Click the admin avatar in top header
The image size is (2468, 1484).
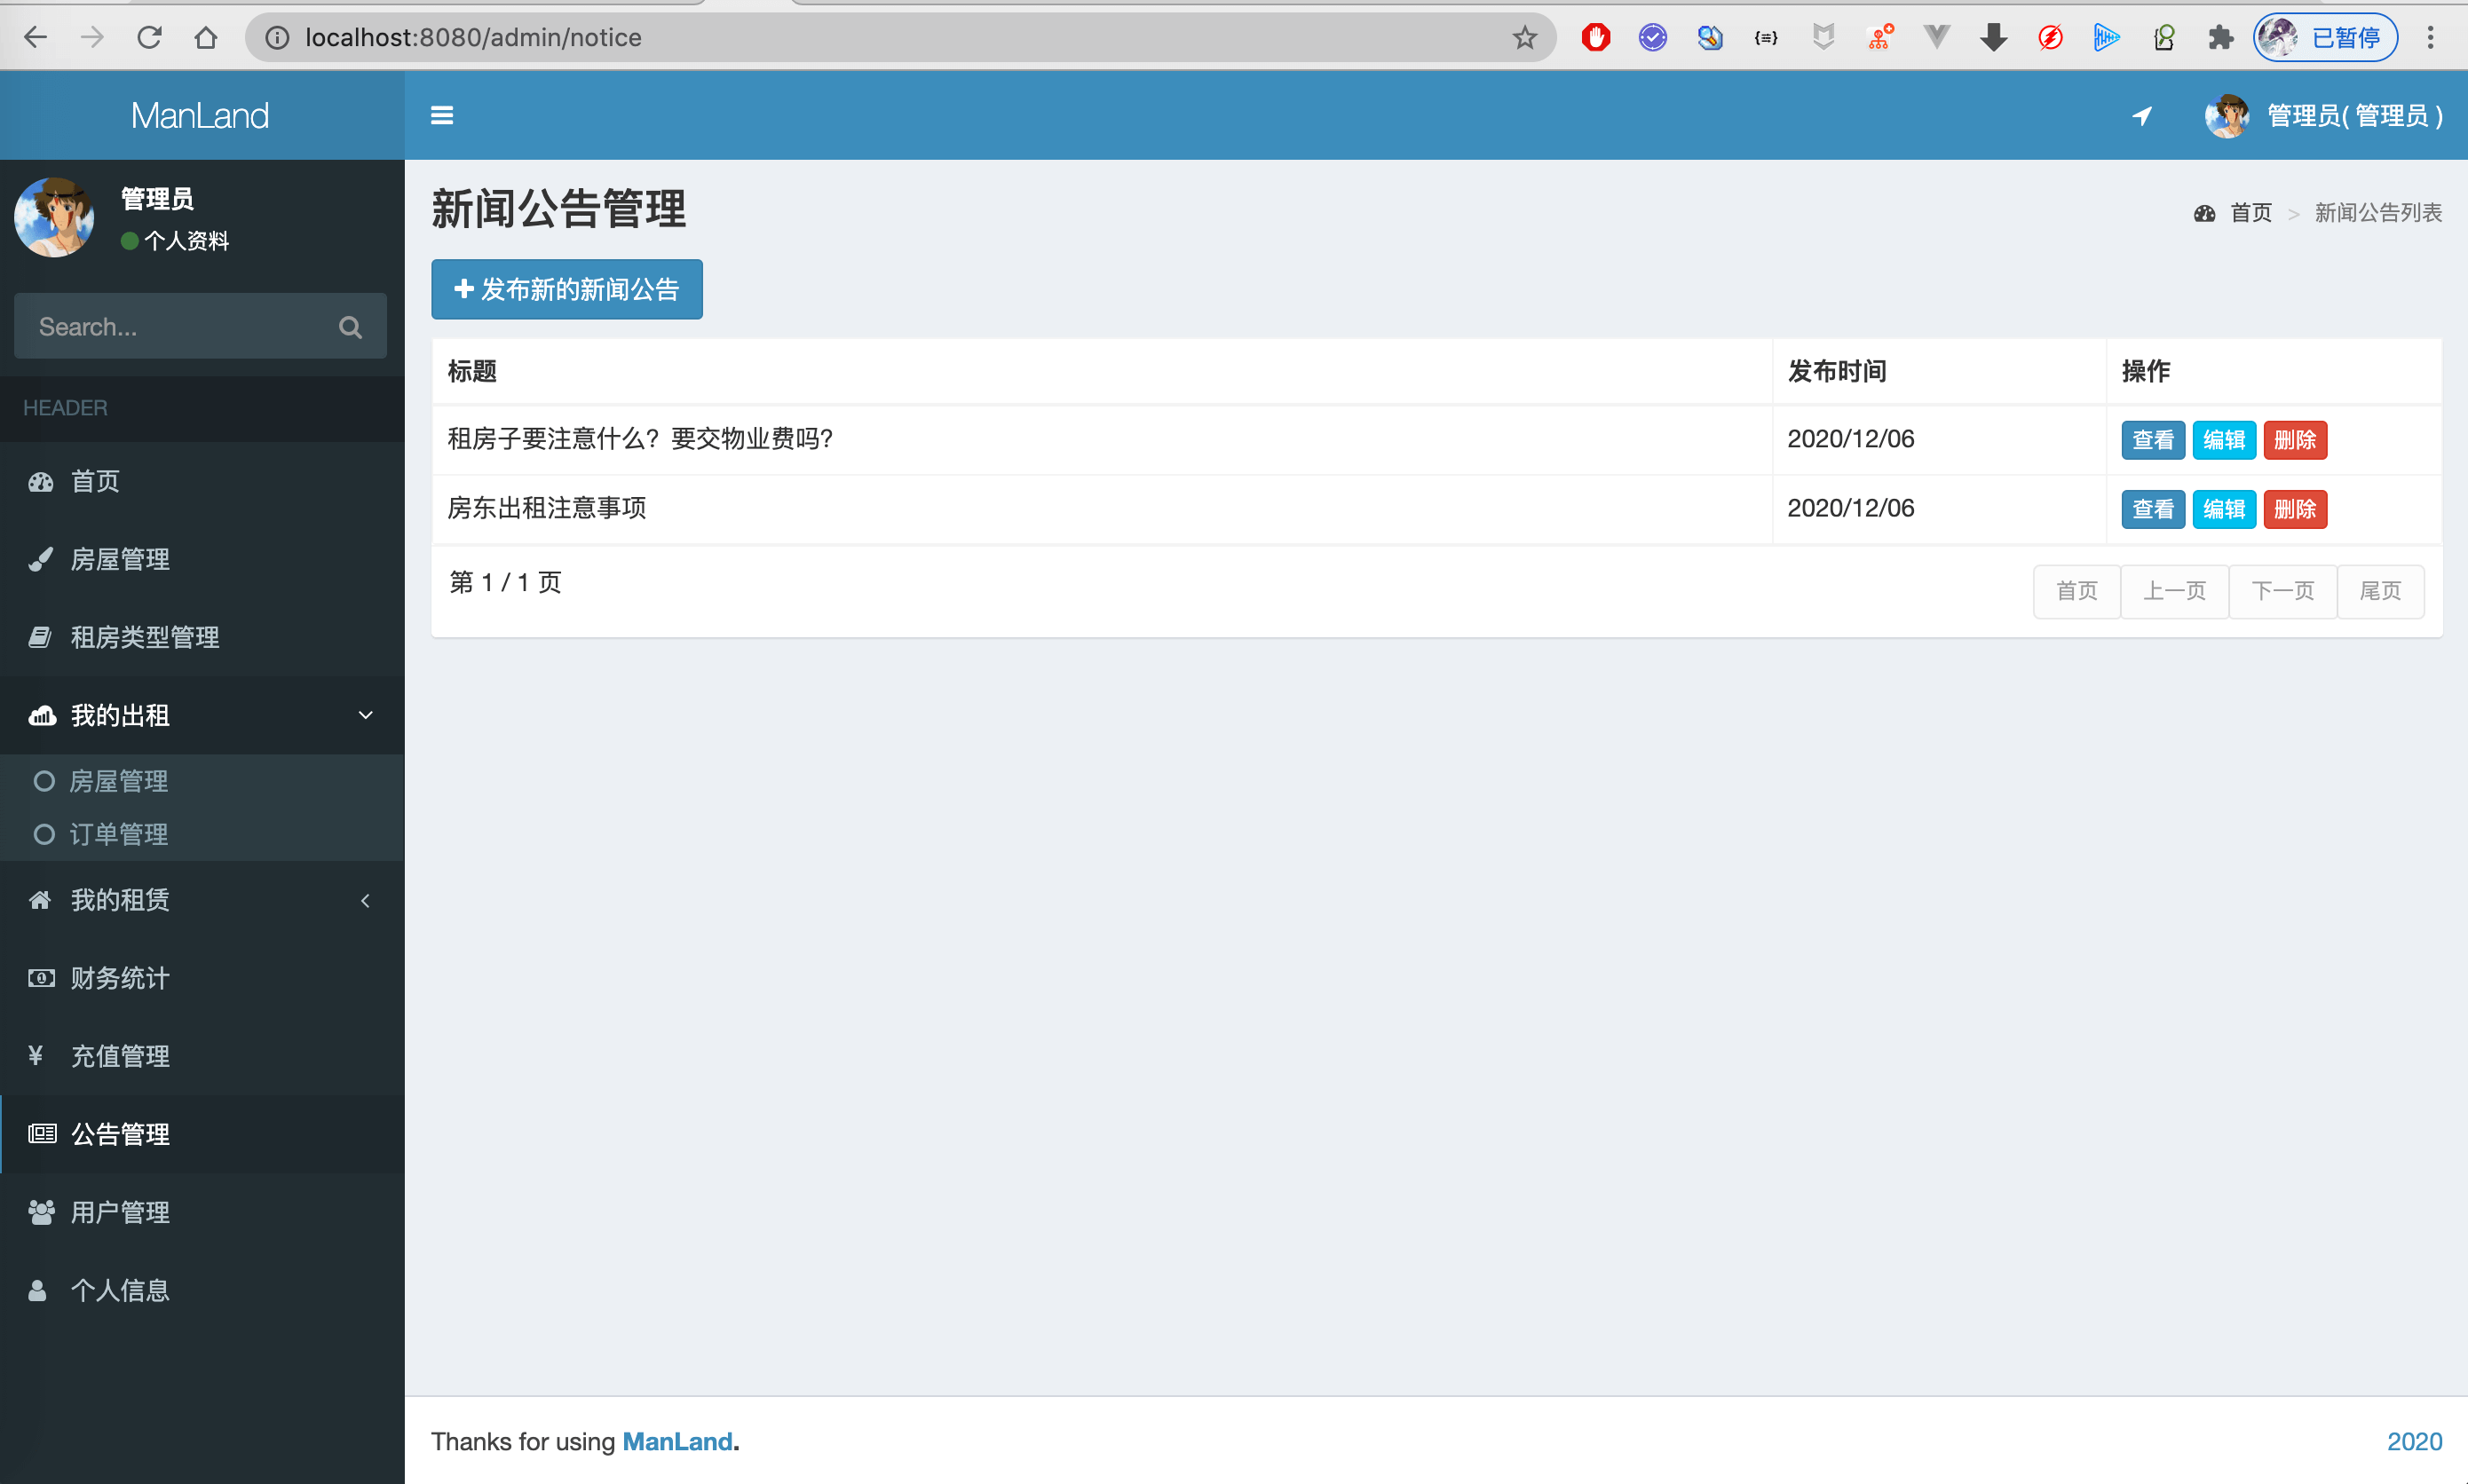pos(2226,116)
